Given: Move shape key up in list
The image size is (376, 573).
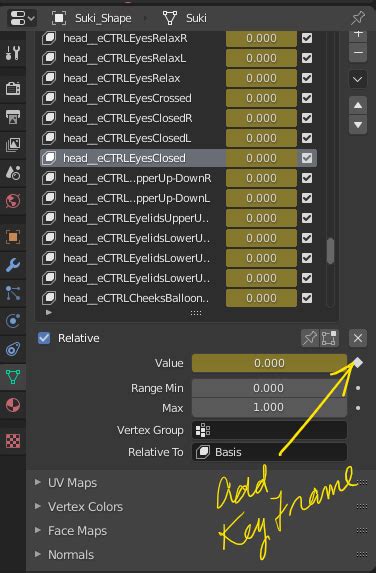Looking at the screenshot, I should pos(358,106).
